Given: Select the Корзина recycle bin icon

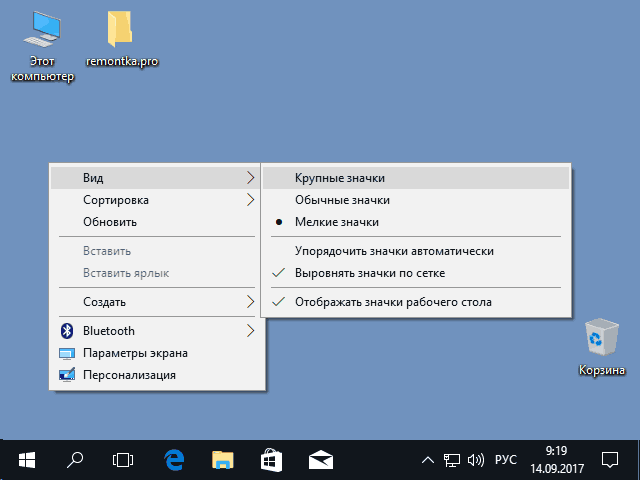Looking at the screenshot, I should pos(602,347).
